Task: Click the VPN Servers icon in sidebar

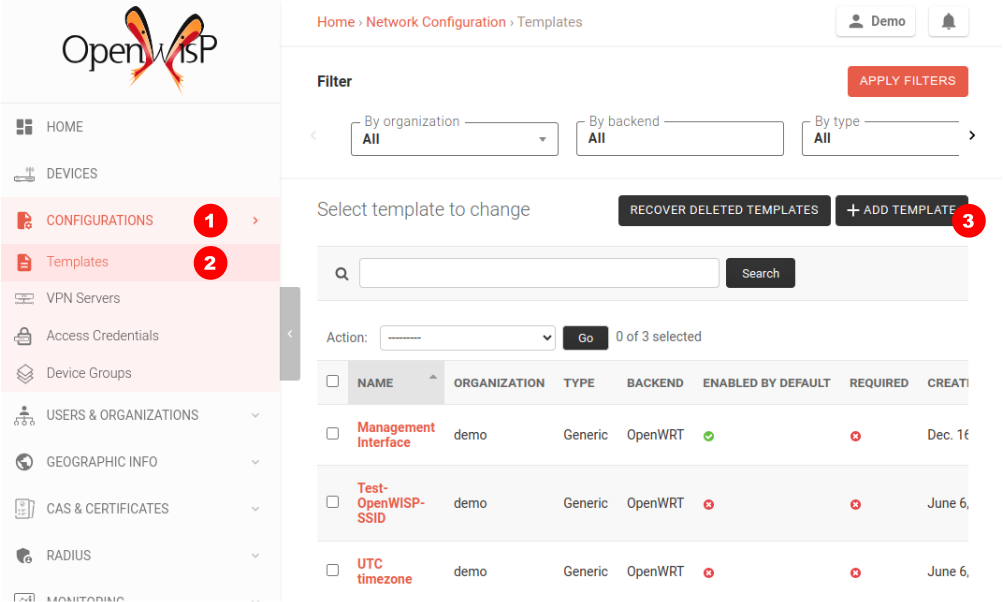Action: tap(25, 298)
